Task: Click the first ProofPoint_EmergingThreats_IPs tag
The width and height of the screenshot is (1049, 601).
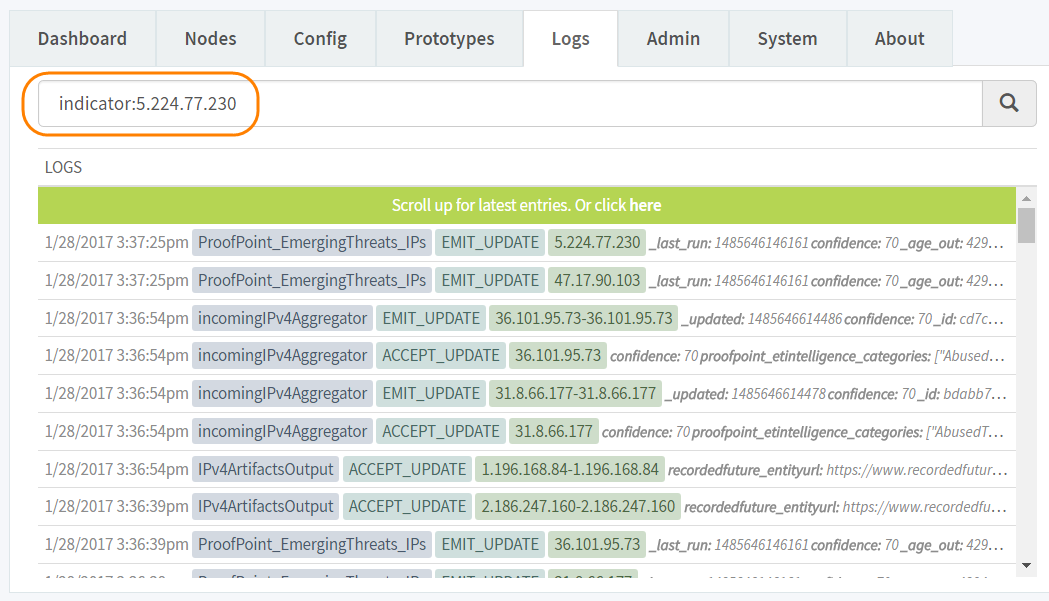Action: tap(312, 242)
